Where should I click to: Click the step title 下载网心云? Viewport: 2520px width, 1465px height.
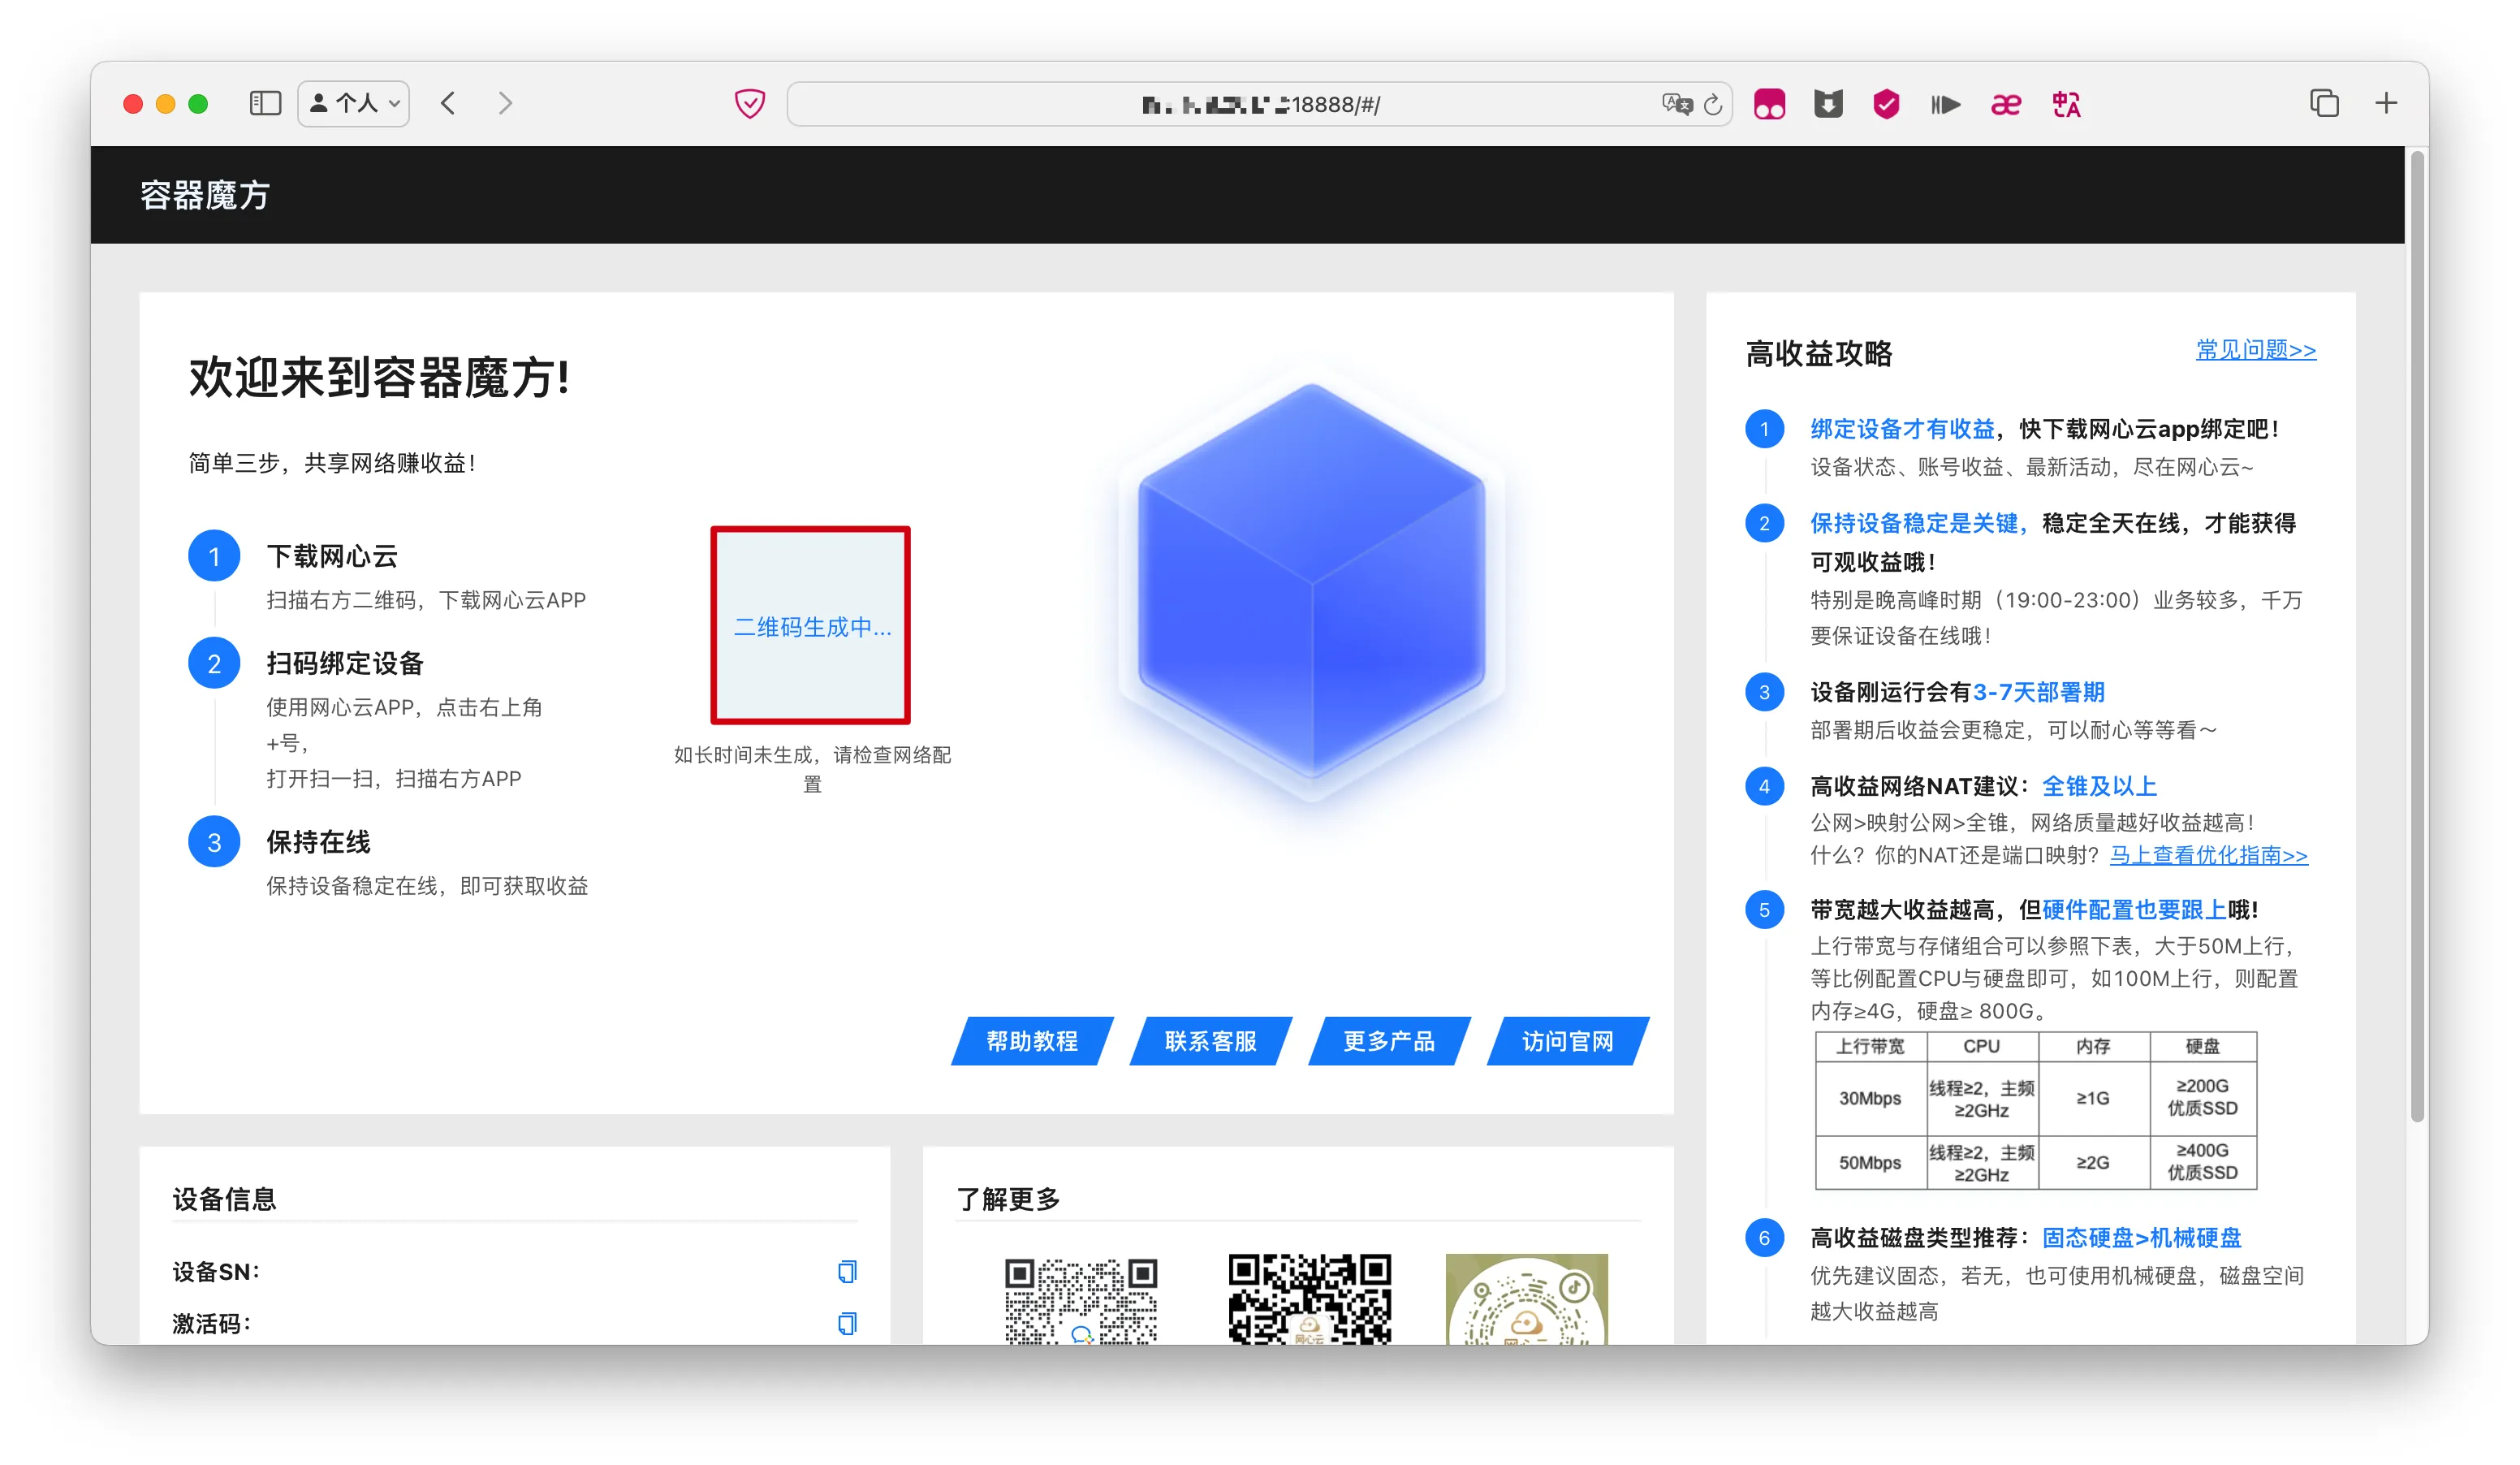pos(332,556)
